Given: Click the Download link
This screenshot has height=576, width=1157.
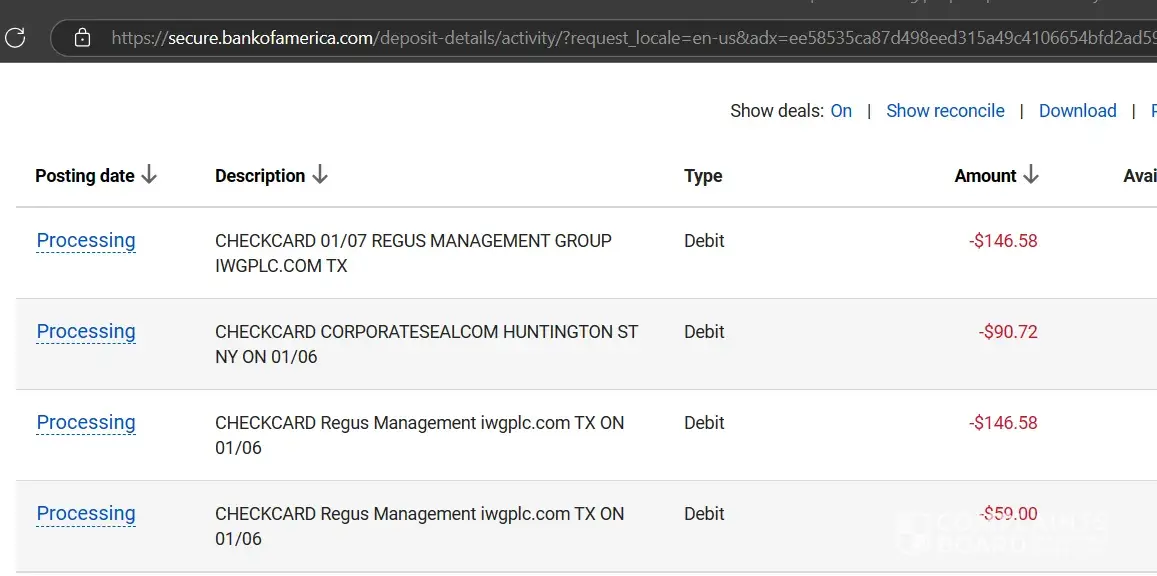Looking at the screenshot, I should 1077,111.
